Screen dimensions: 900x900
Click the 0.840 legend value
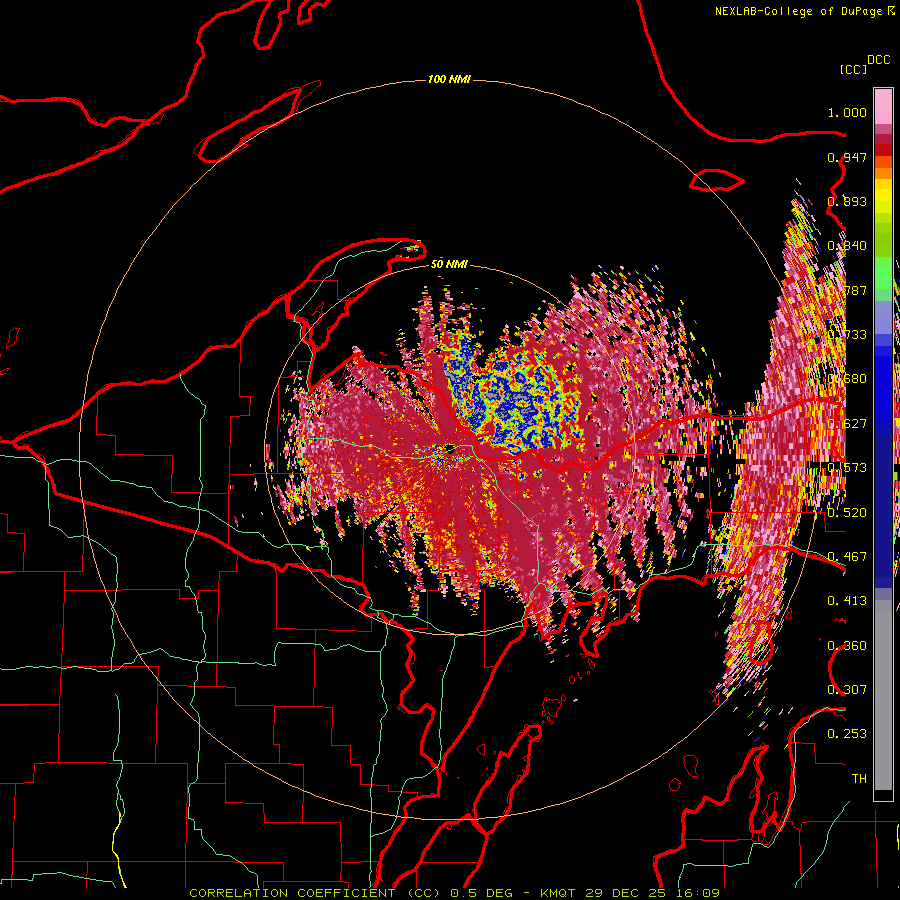click(x=847, y=246)
